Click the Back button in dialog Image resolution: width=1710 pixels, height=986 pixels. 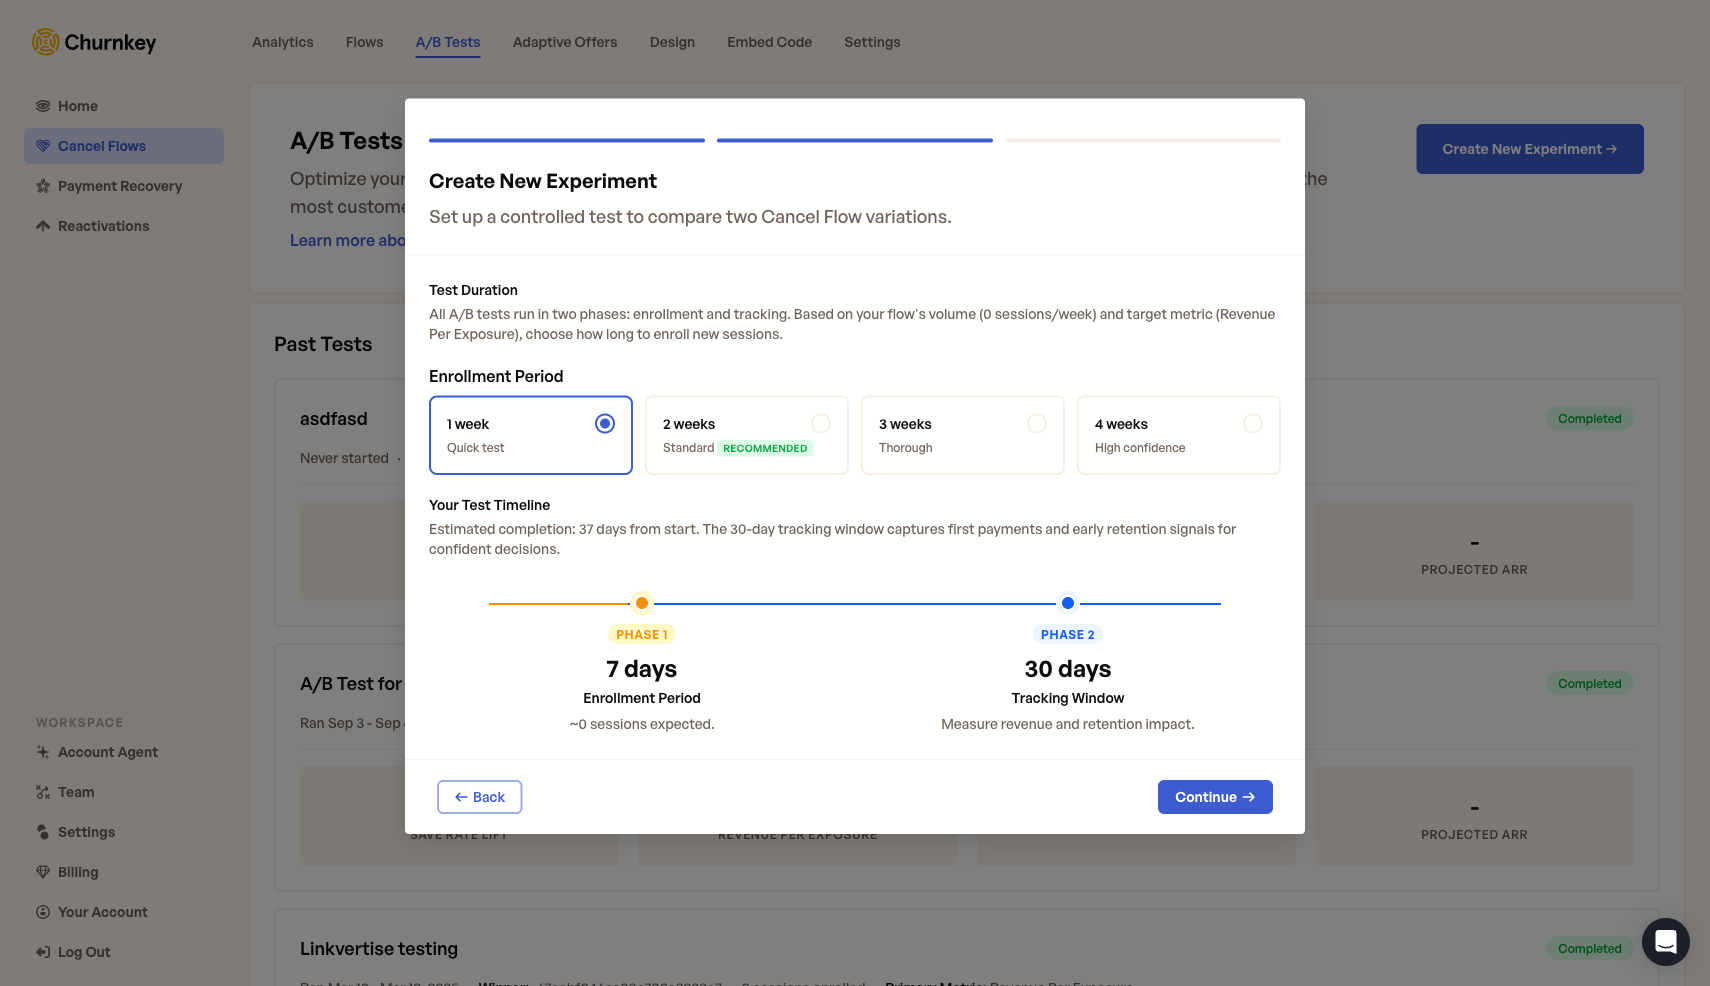(x=479, y=797)
